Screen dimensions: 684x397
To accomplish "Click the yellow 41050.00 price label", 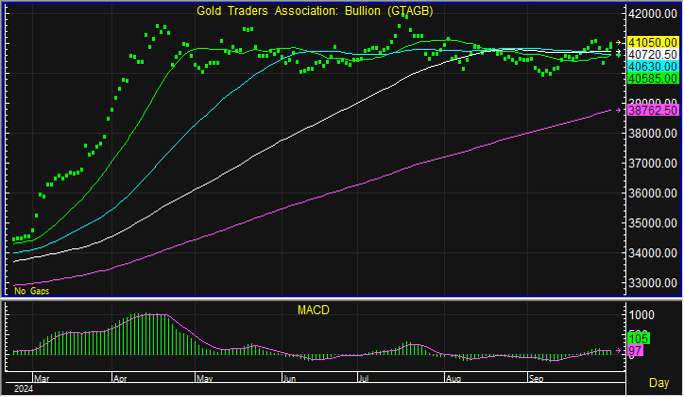I will pos(653,43).
